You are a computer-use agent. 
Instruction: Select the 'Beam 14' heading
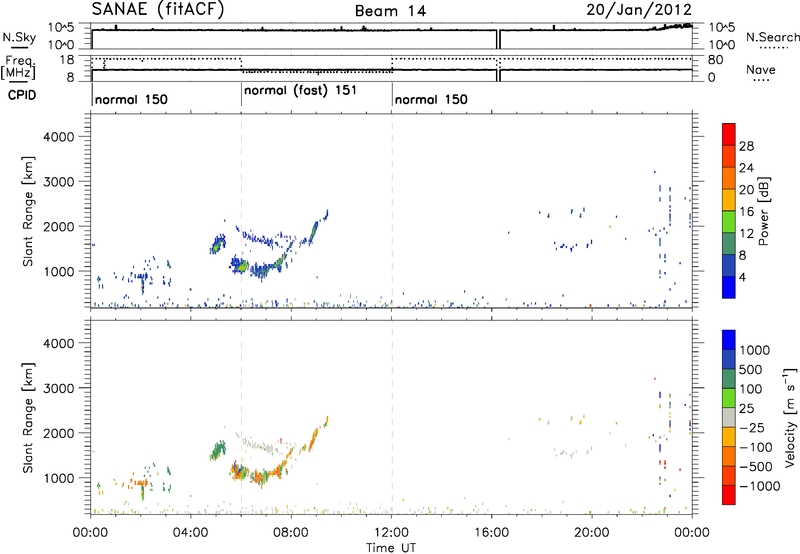(390, 11)
